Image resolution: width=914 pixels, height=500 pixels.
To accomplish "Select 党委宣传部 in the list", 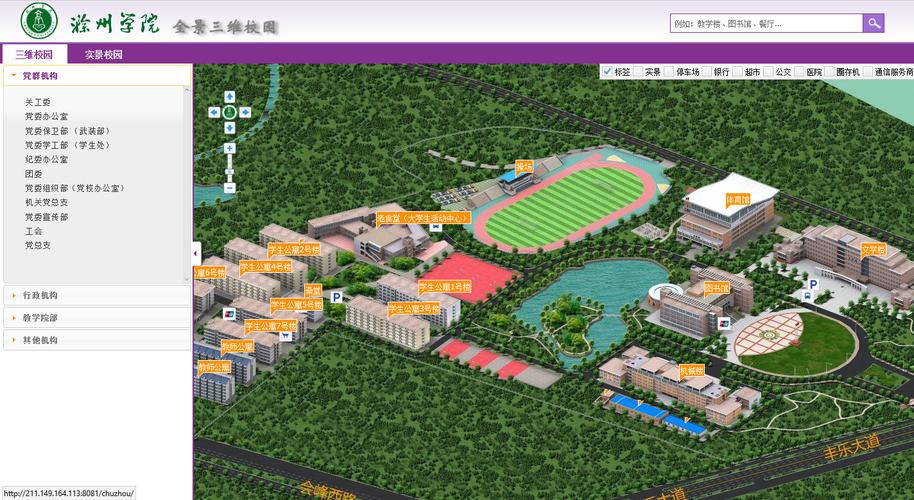I will pos(46,217).
